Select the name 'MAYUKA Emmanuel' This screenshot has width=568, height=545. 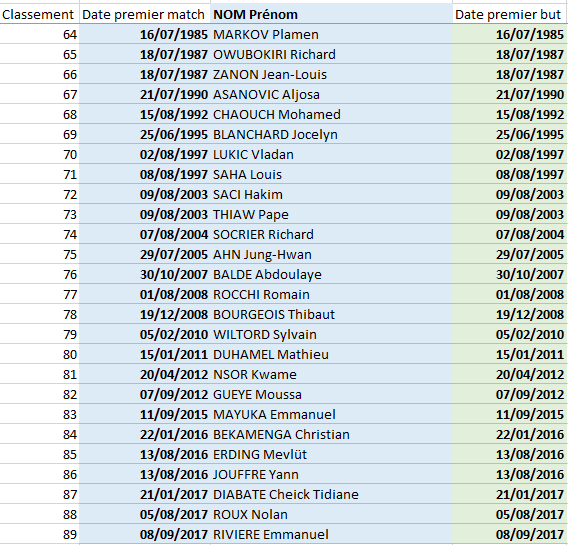pyautogui.click(x=274, y=414)
